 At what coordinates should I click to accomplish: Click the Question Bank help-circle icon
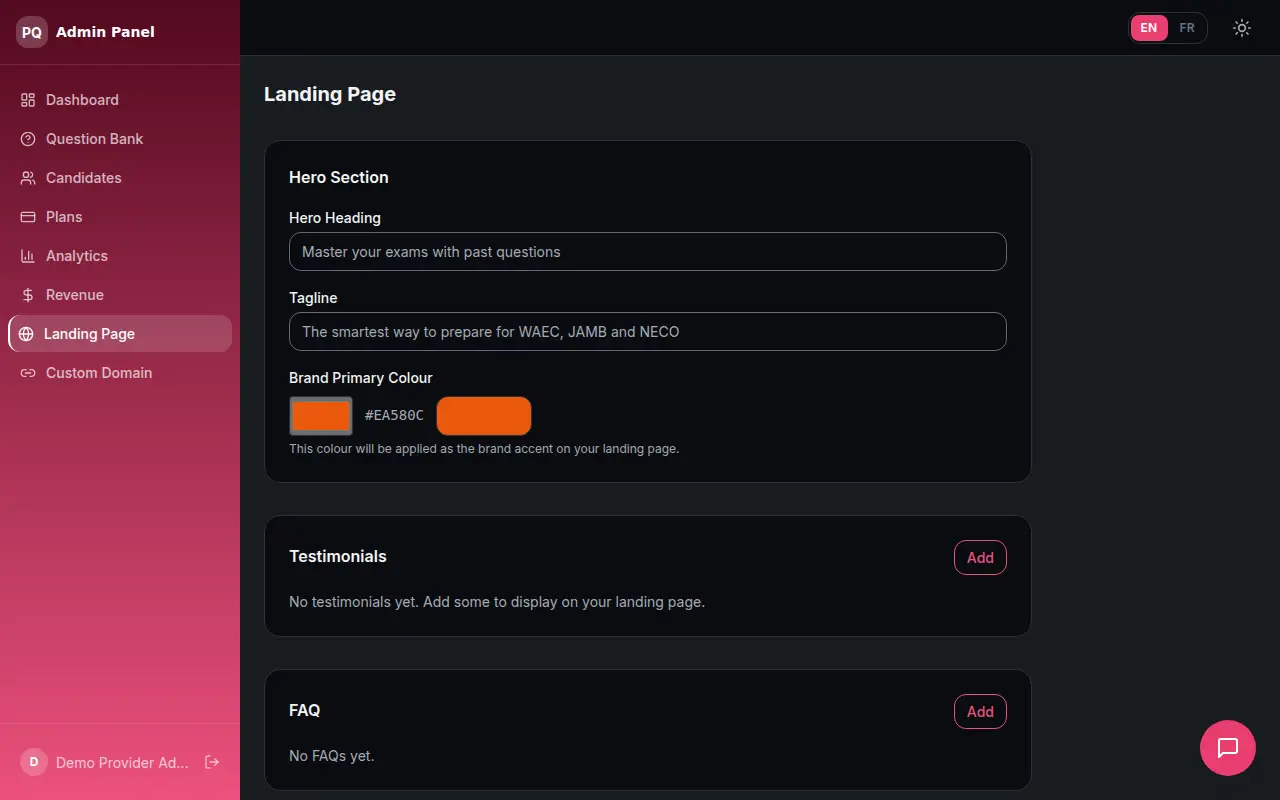tap(28, 139)
